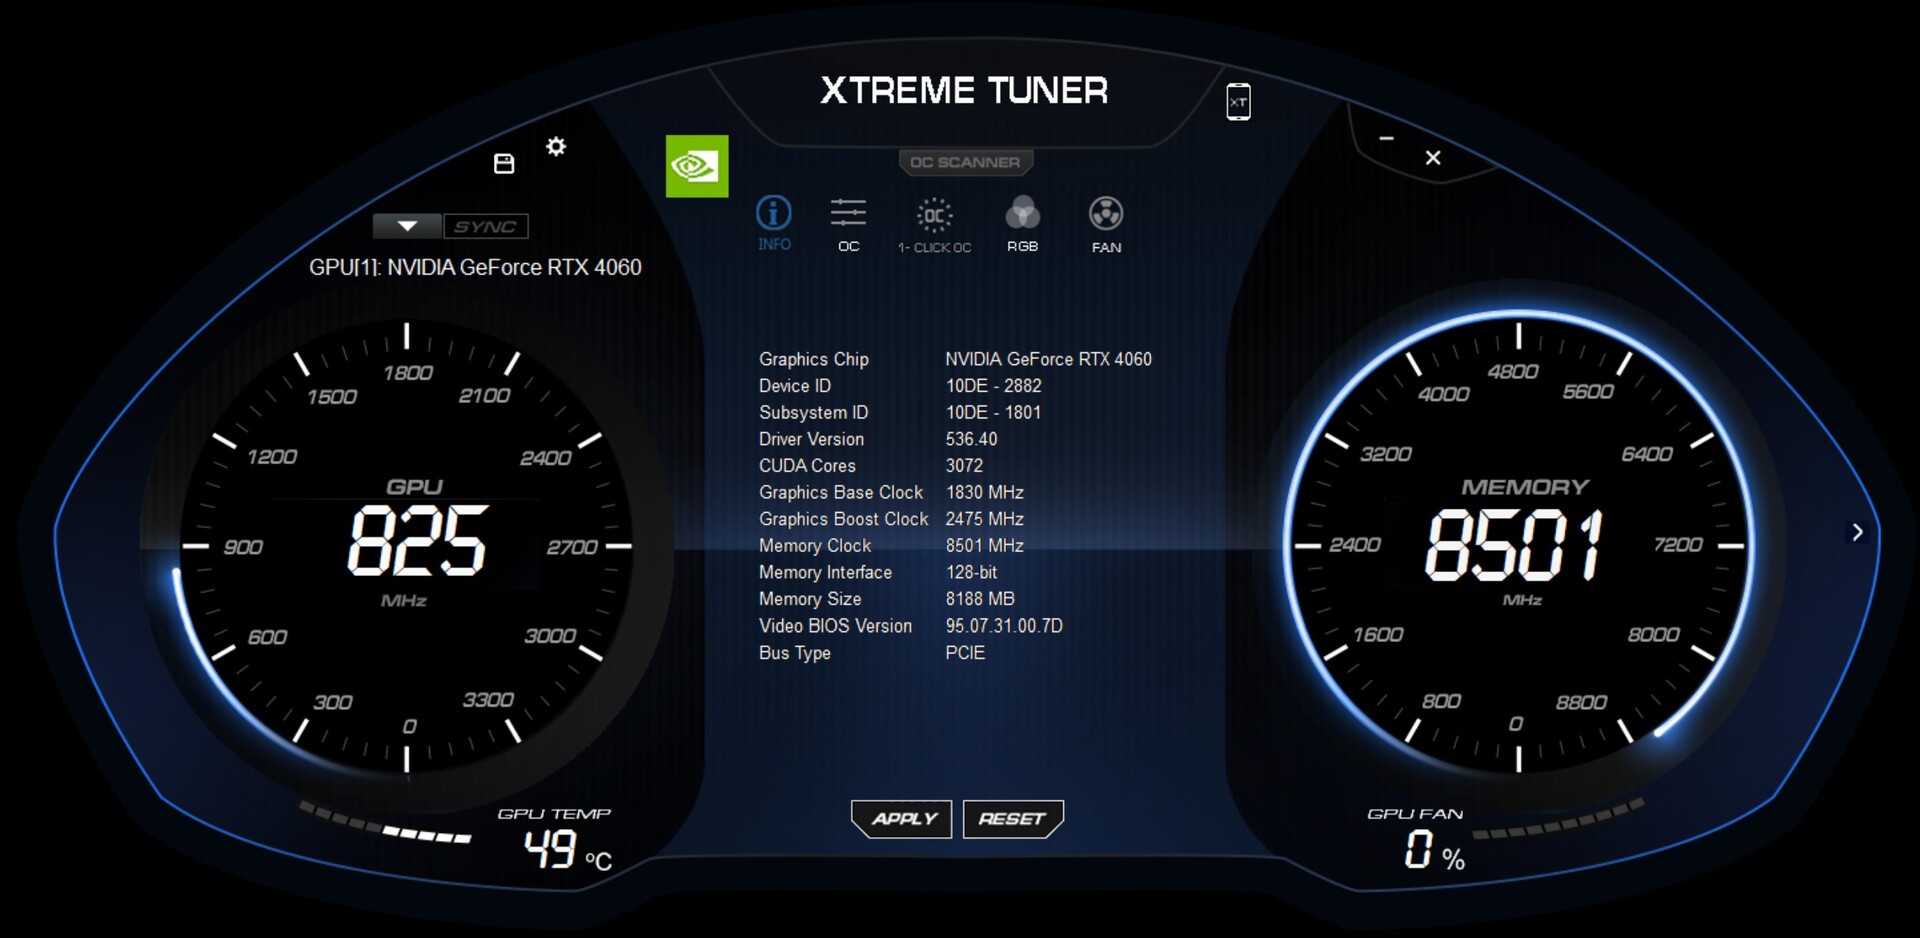Click the 7200 mark on memory gauge
1920x938 pixels.
(1677, 545)
